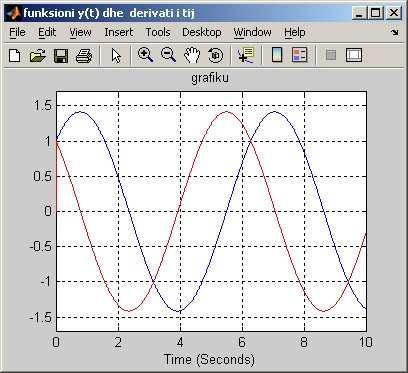Expand the Tools menu
This screenshot has width=408, height=373.
(158, 32)
